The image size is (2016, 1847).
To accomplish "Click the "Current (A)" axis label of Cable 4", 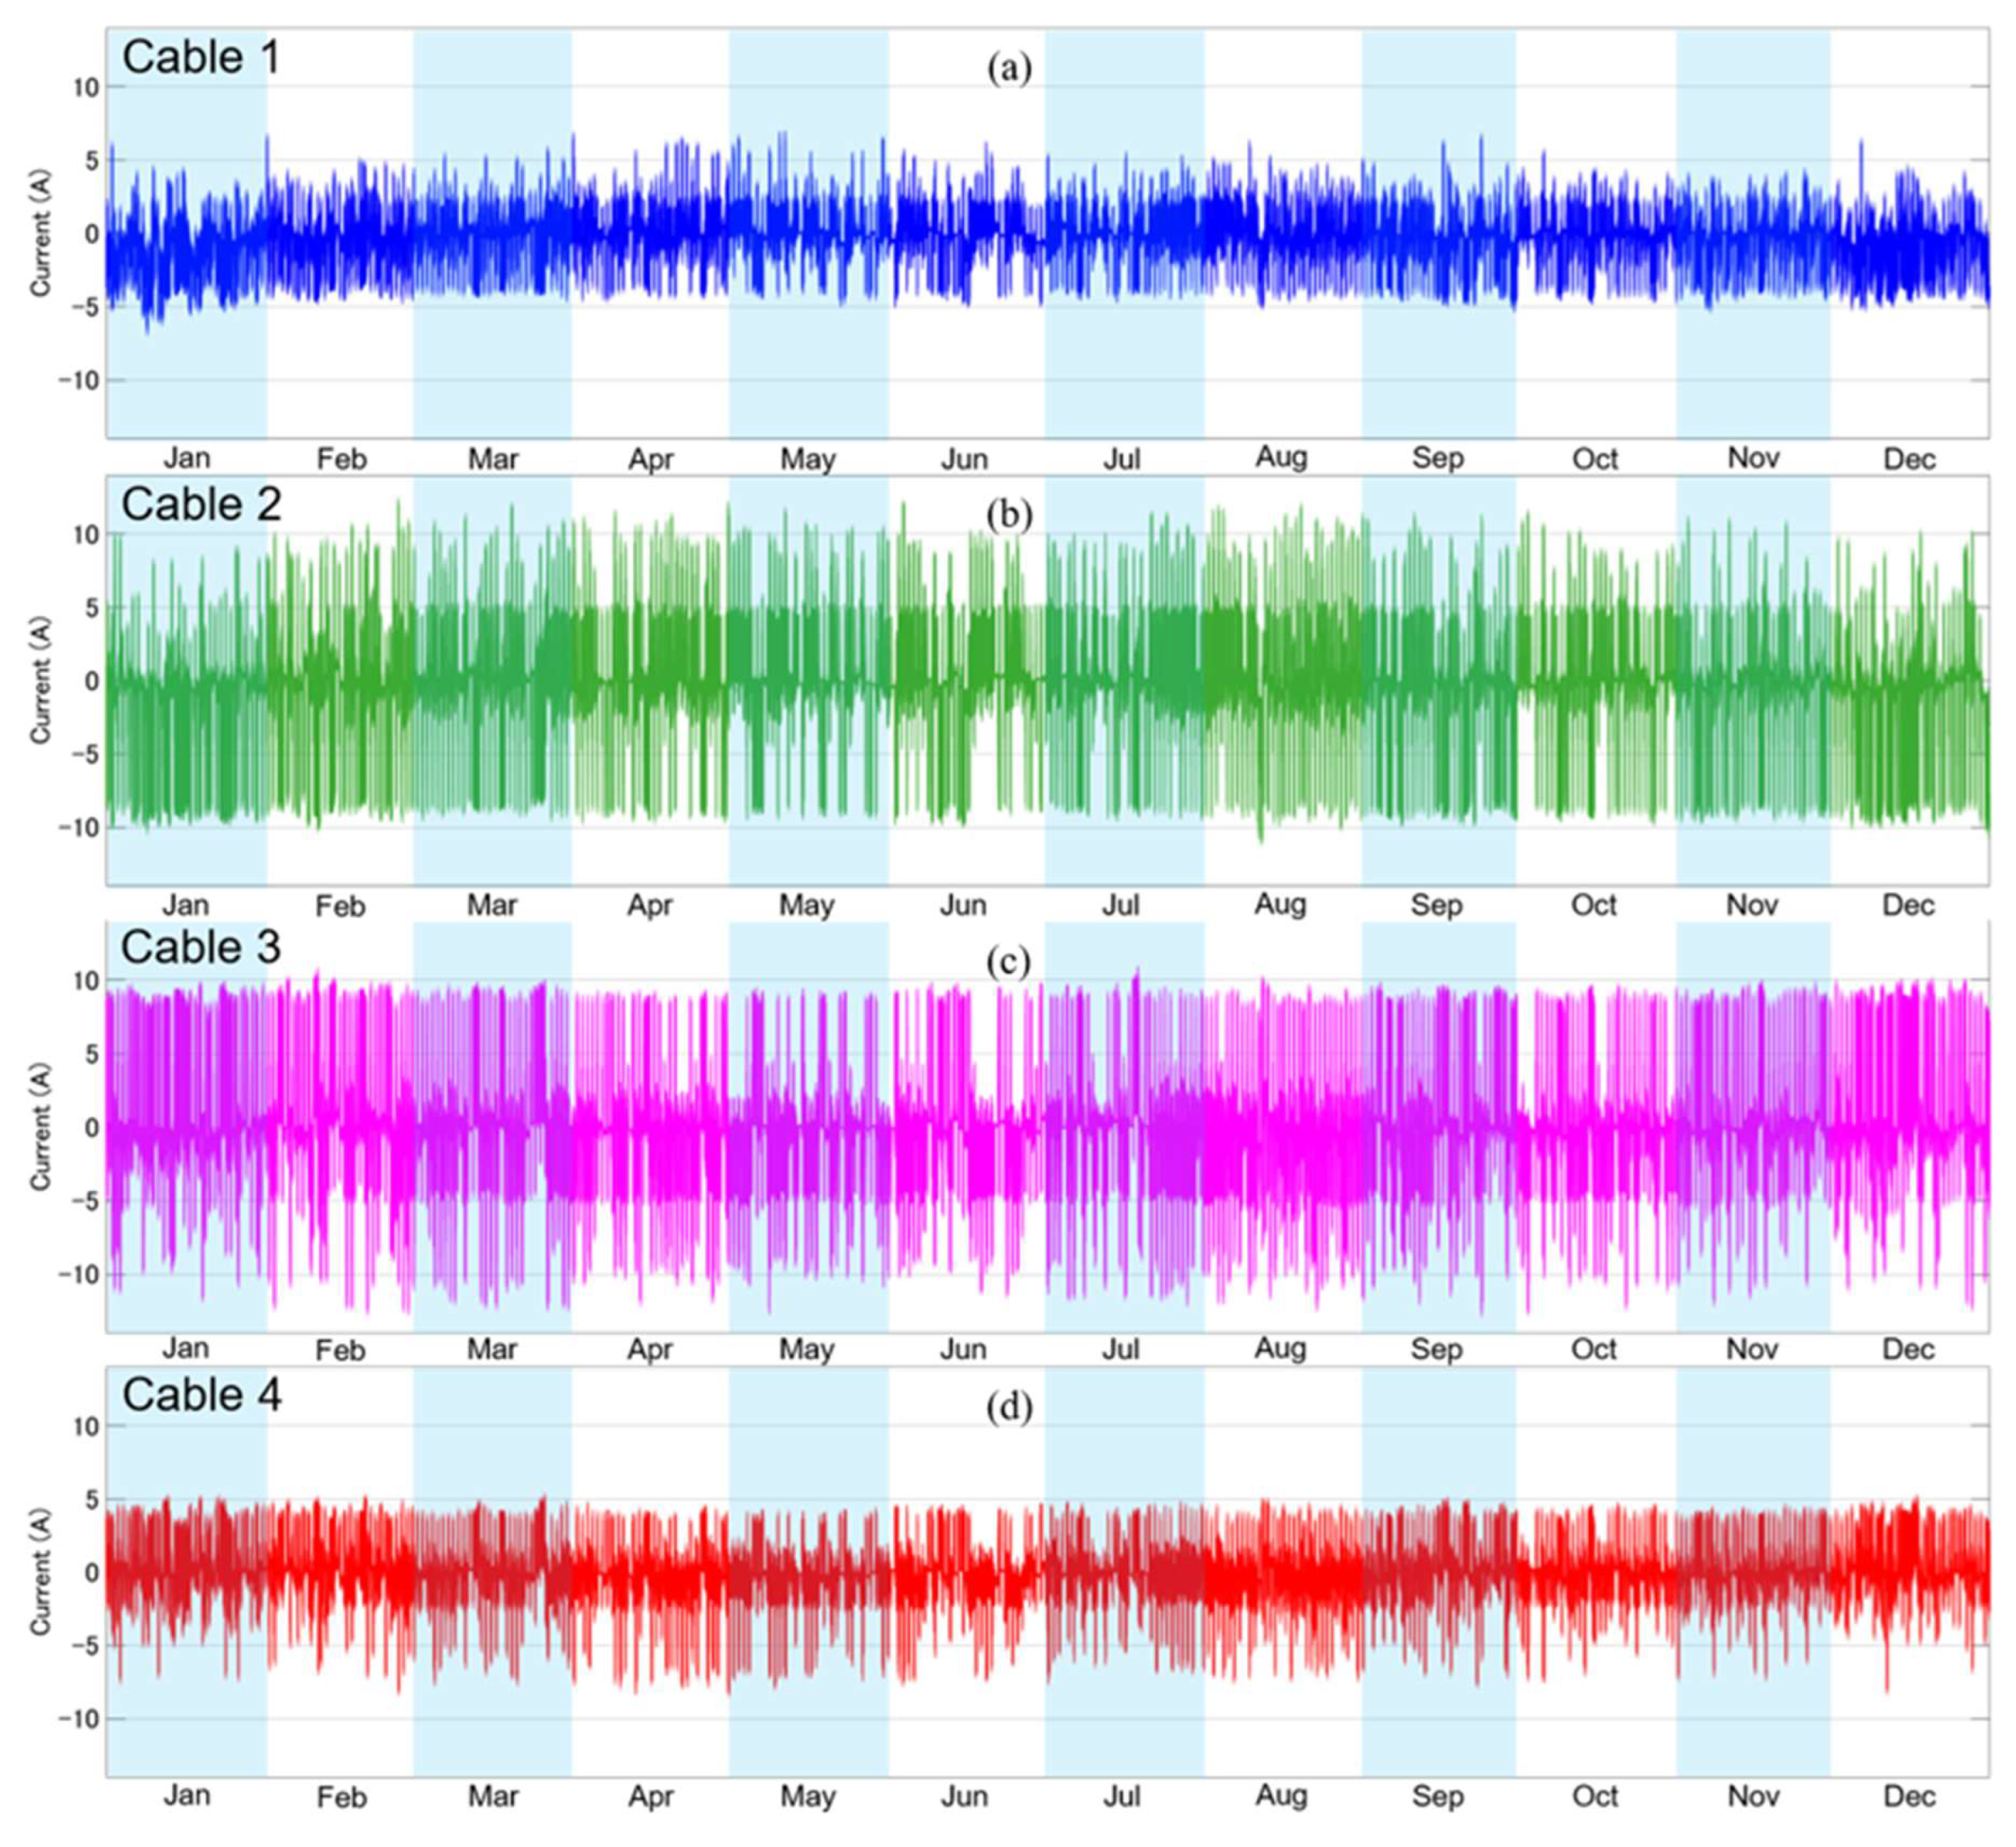I will pyautogui.click(x=40, y=1573).
